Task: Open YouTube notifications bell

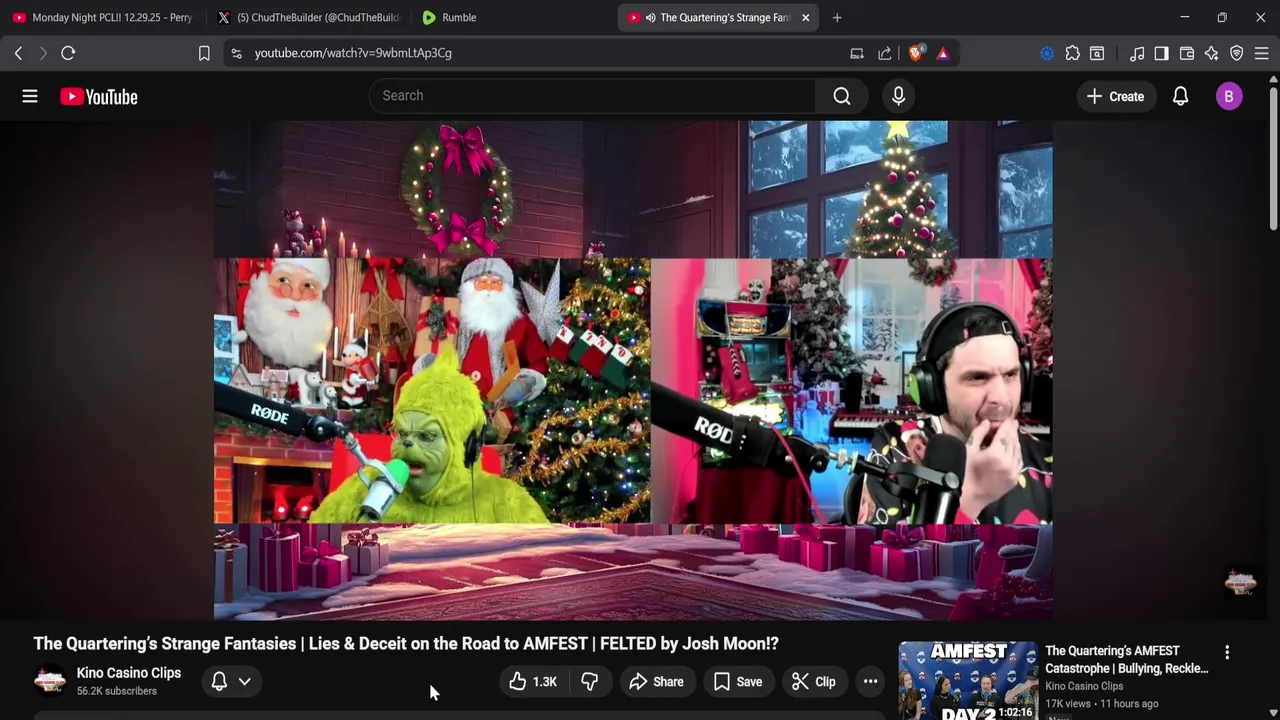Action: coord(1180,96)
